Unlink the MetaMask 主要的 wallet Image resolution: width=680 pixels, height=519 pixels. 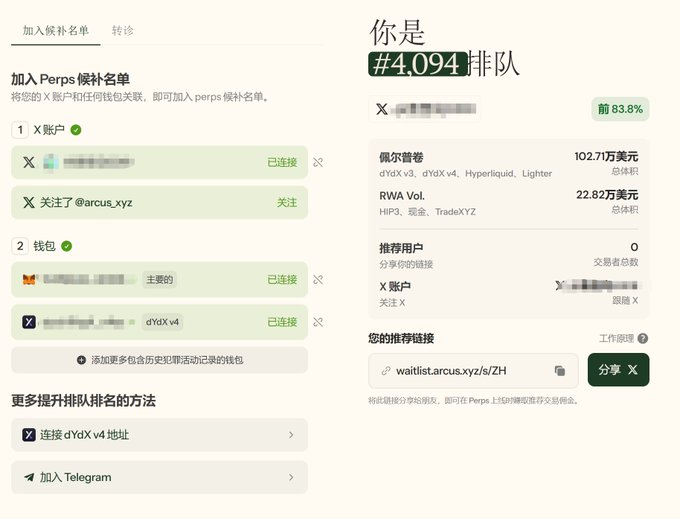point(318,280)
